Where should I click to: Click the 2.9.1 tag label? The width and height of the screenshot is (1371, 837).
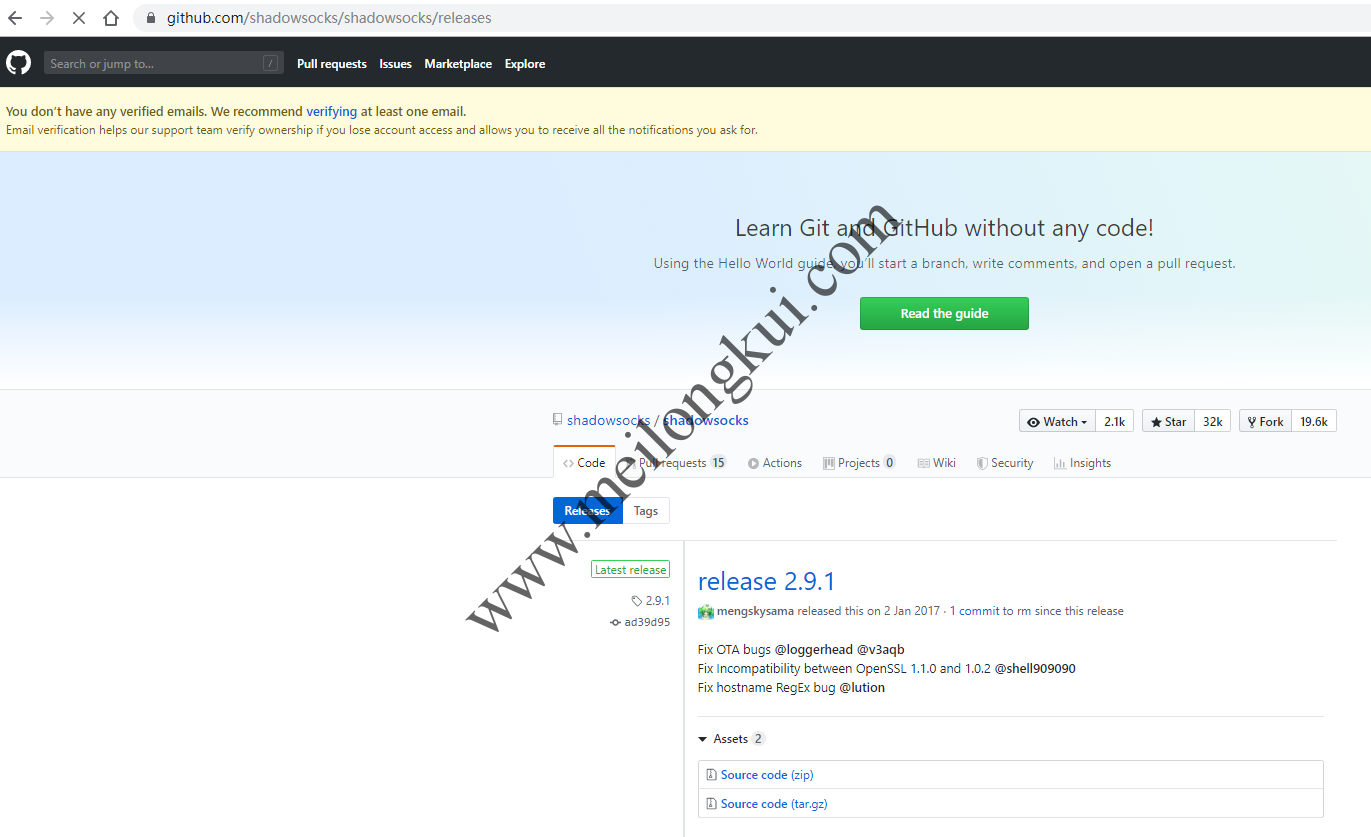point(656,601)
